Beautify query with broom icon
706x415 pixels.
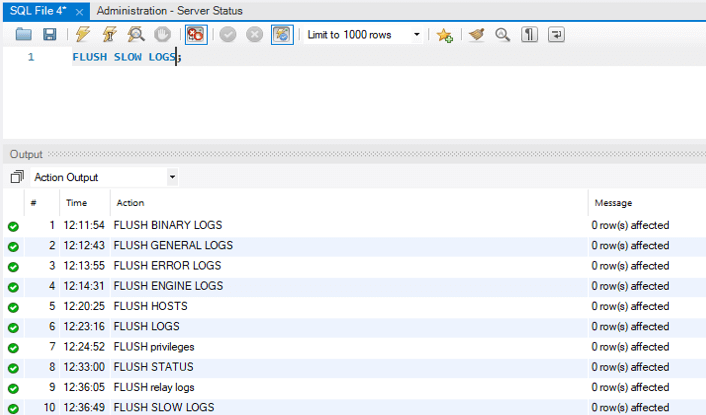click(476, 35)
